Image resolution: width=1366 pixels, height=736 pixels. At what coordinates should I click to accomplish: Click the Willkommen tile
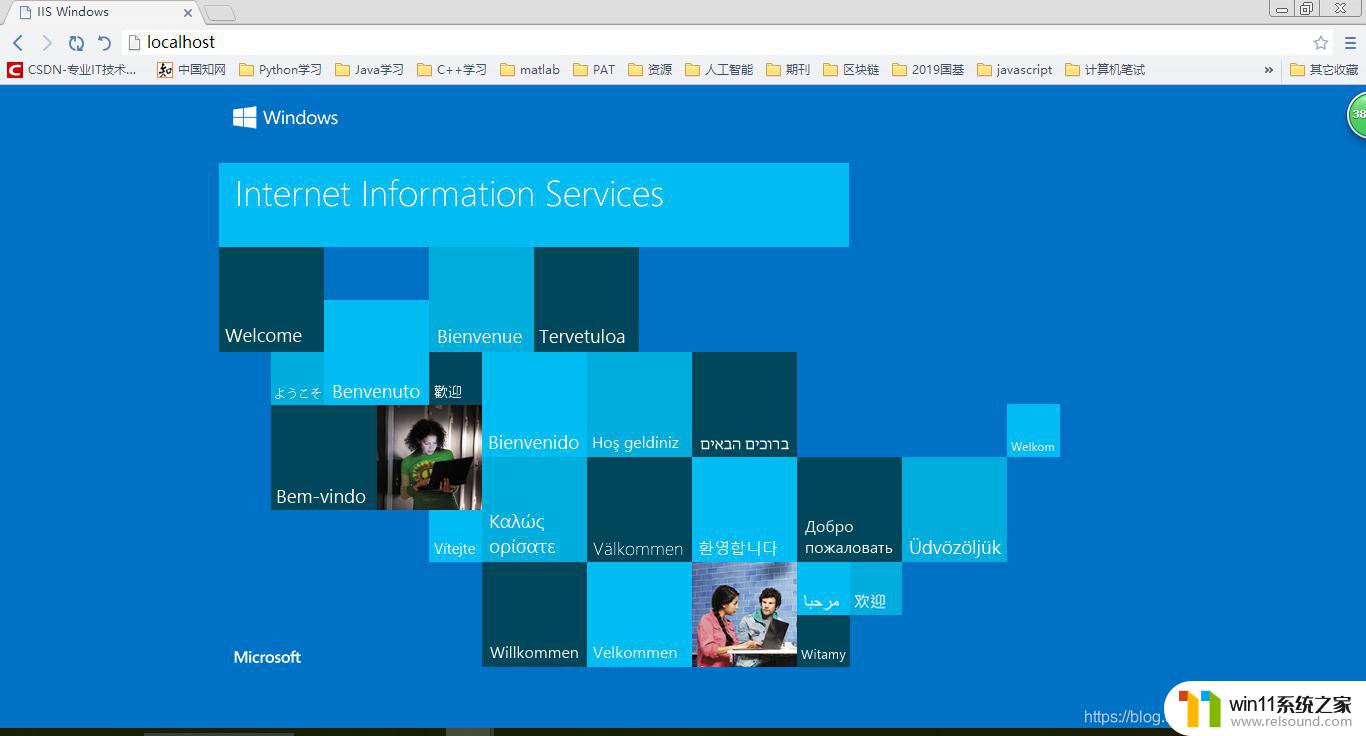click(x=534, y=615)
